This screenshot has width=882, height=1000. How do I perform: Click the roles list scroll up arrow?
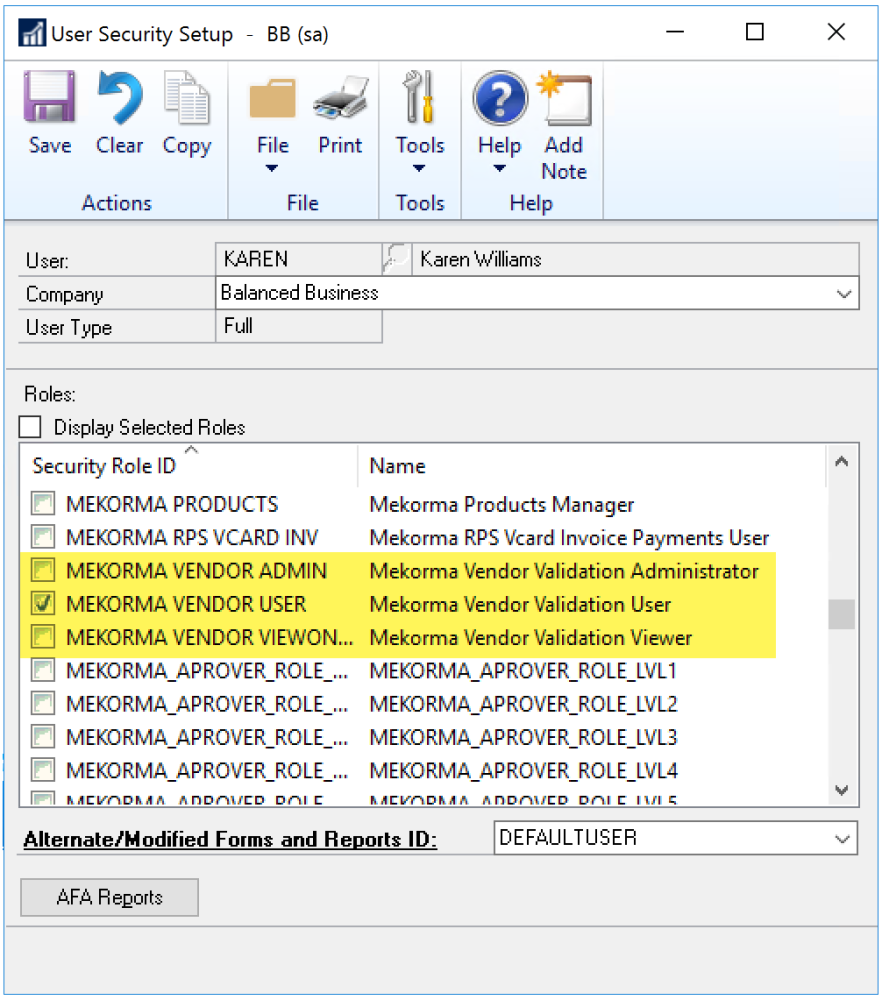click(x=842, y=462)
